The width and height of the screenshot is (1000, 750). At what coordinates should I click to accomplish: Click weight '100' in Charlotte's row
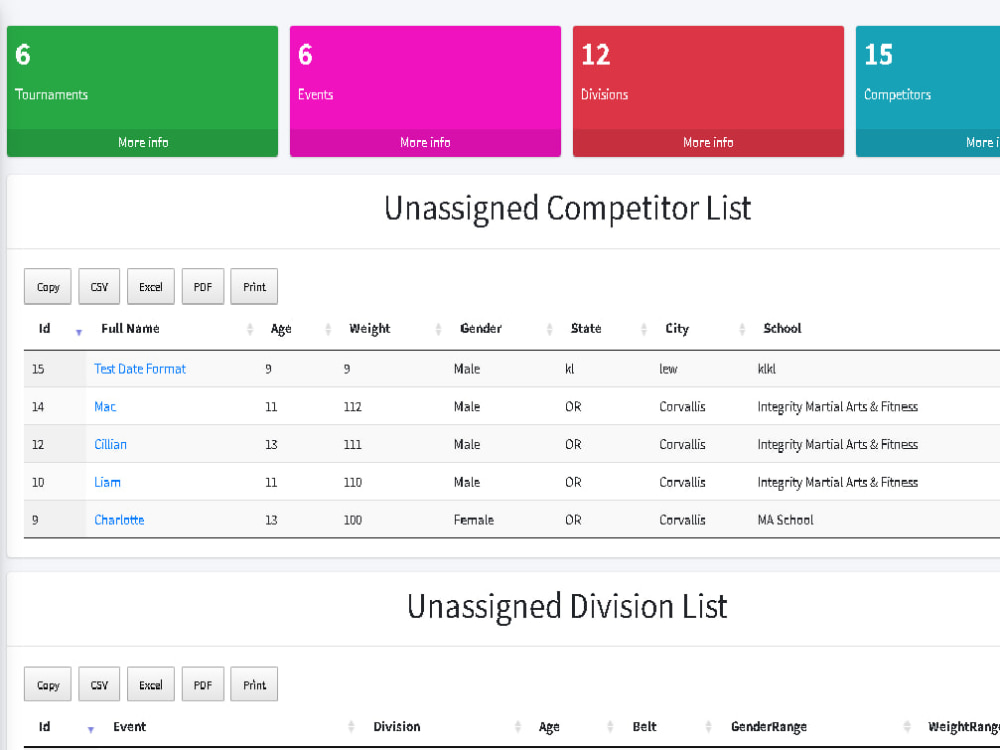click(353, 520)
